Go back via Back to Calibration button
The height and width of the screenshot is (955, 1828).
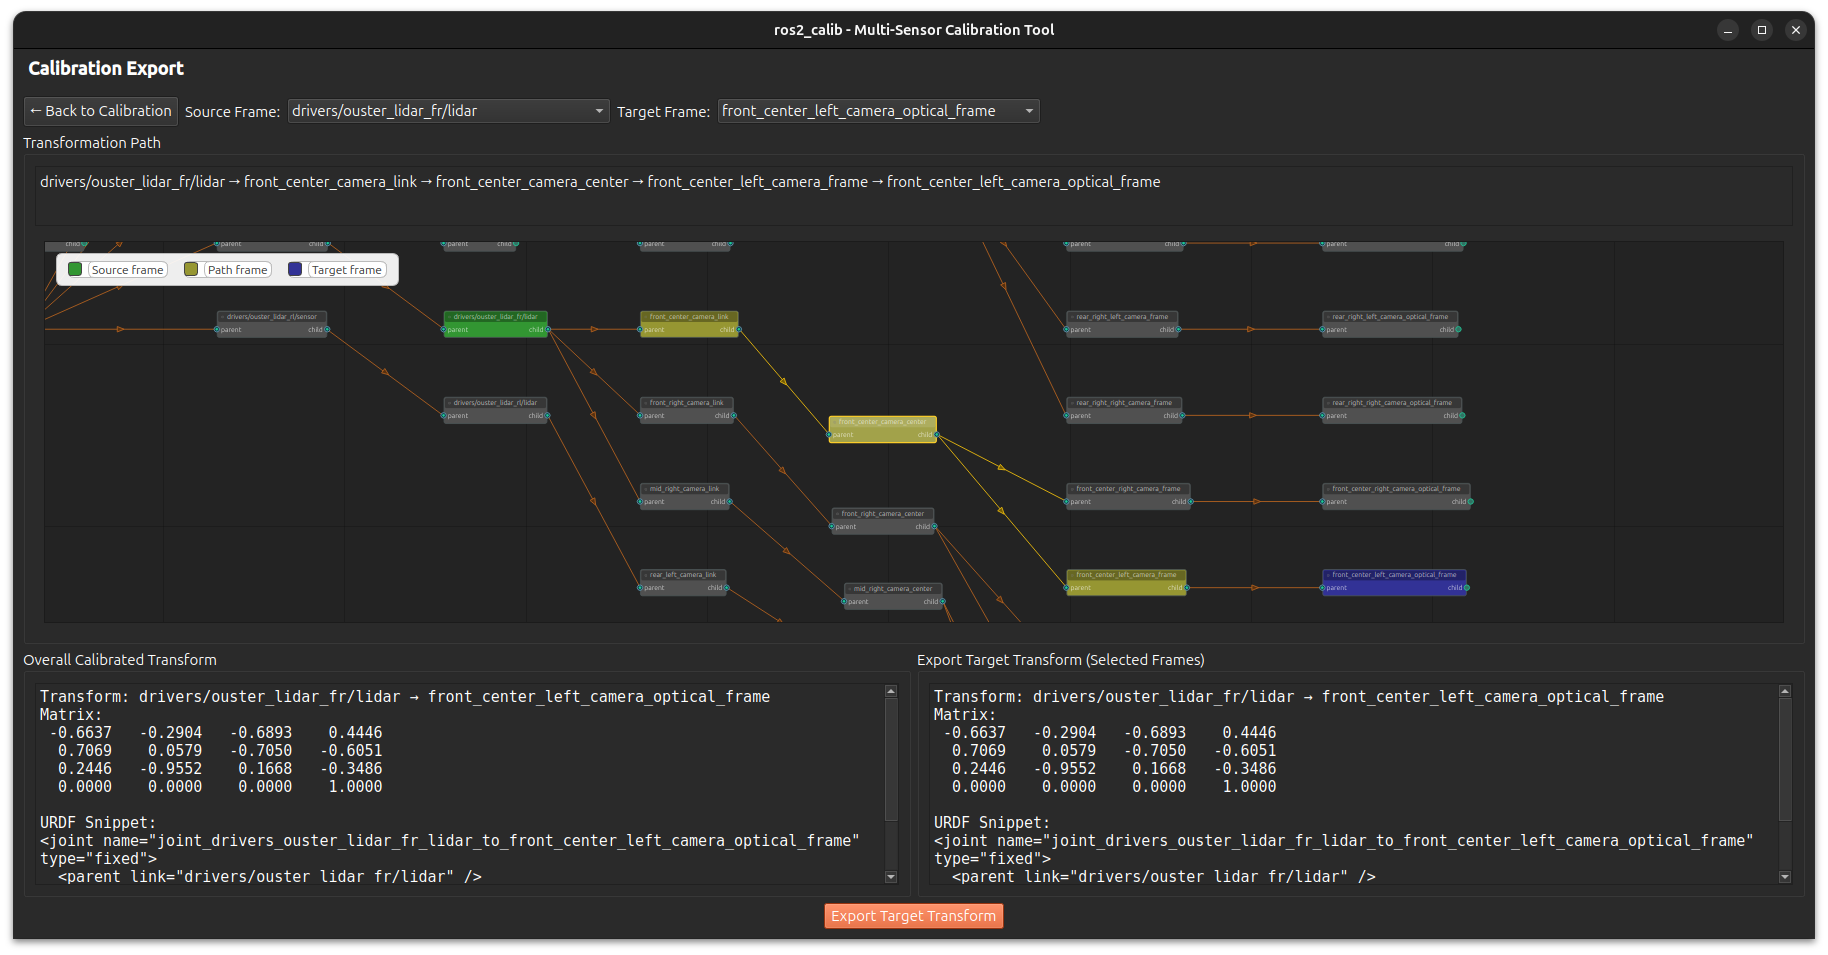coord(101,111)
